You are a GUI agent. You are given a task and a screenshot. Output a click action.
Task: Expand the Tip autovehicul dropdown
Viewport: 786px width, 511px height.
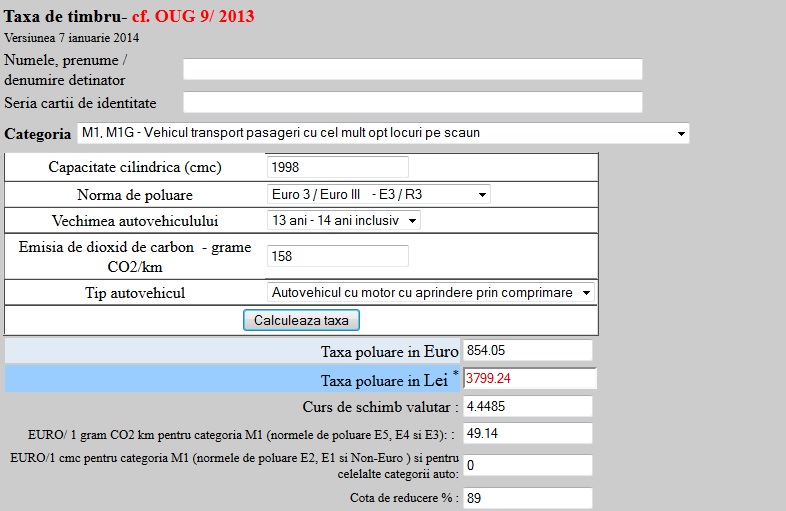[x=431, y=292]
